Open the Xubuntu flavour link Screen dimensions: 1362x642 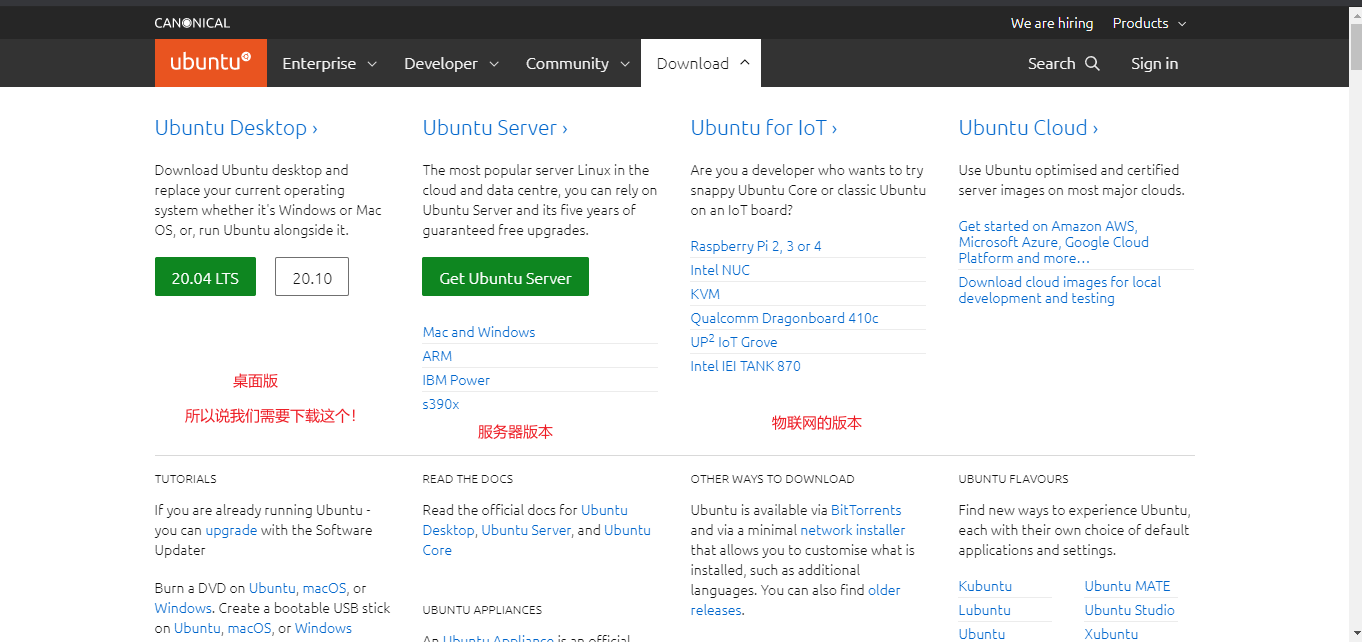[1111, 634]
